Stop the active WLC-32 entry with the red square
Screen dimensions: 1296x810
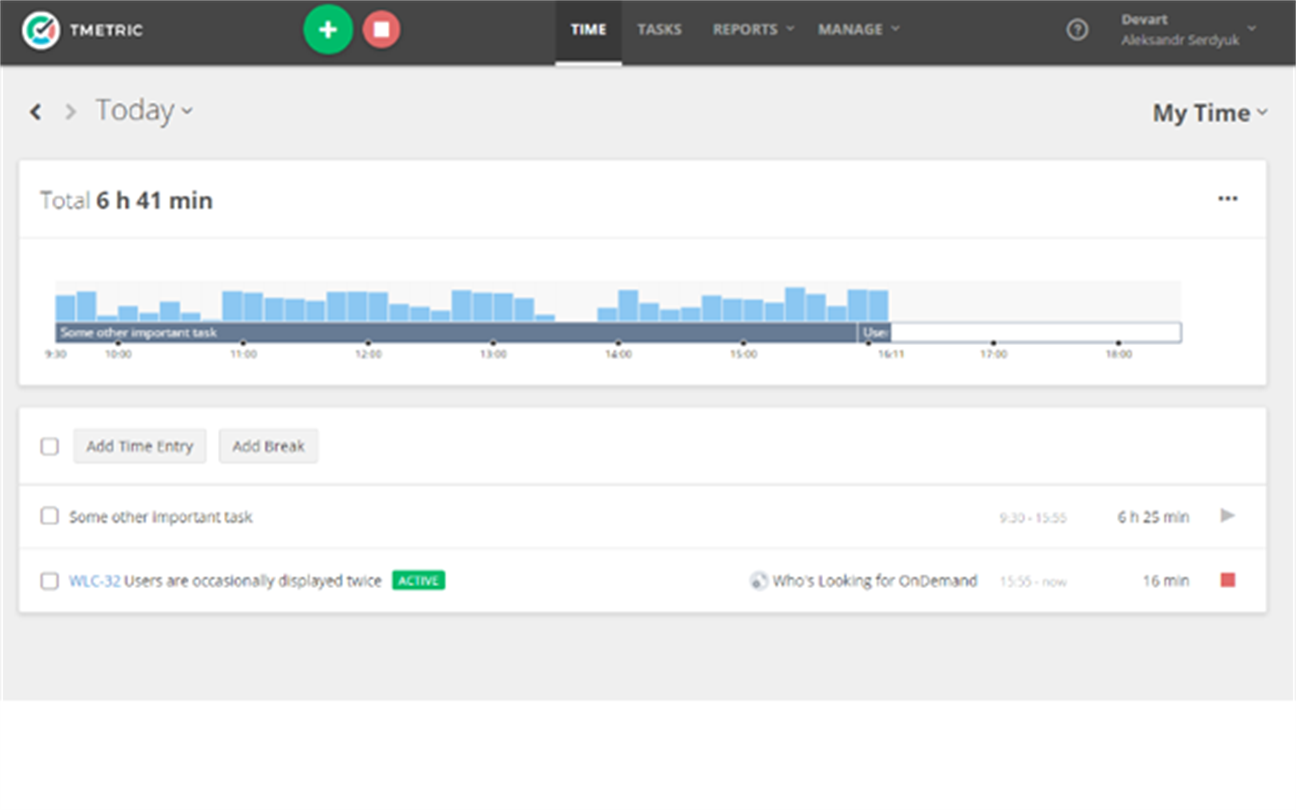[1228, 580]
